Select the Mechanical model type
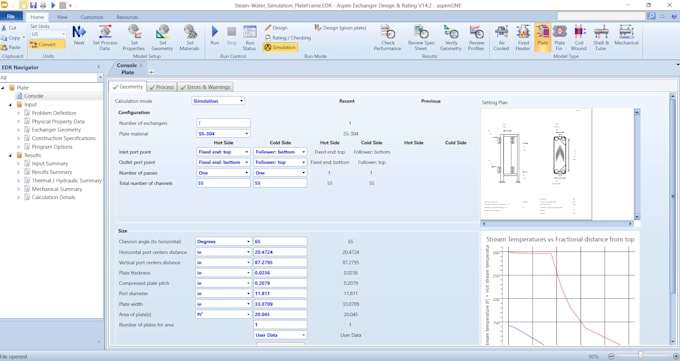The width and height of the screenshot is (680, 361). click(x=626, y=36)
